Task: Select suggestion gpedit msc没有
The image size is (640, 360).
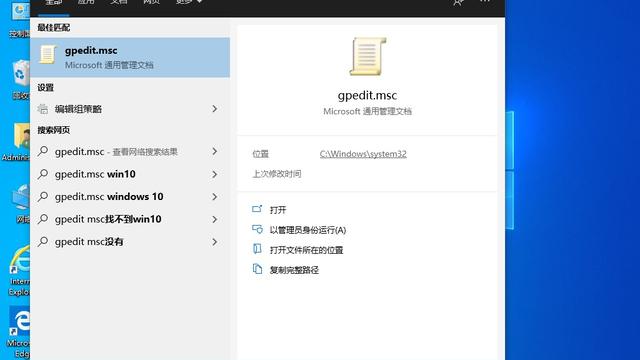Action: [x=130, y=242]
